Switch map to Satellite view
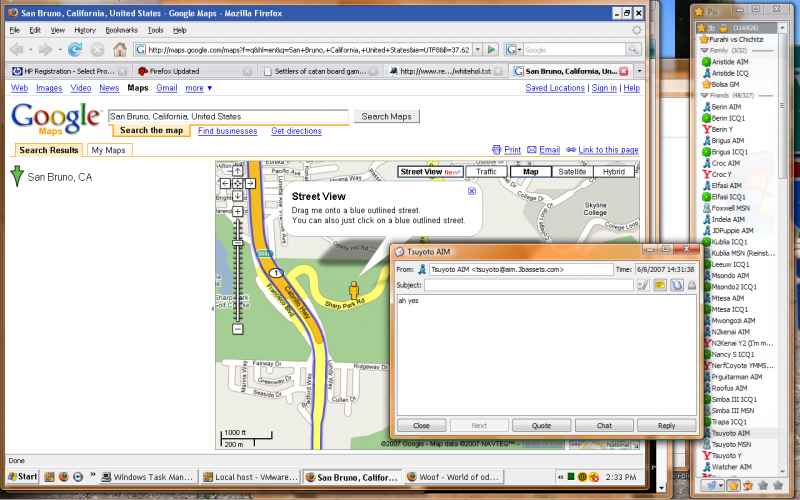Viewport: 800px width, 500px height. click(572, 172)
